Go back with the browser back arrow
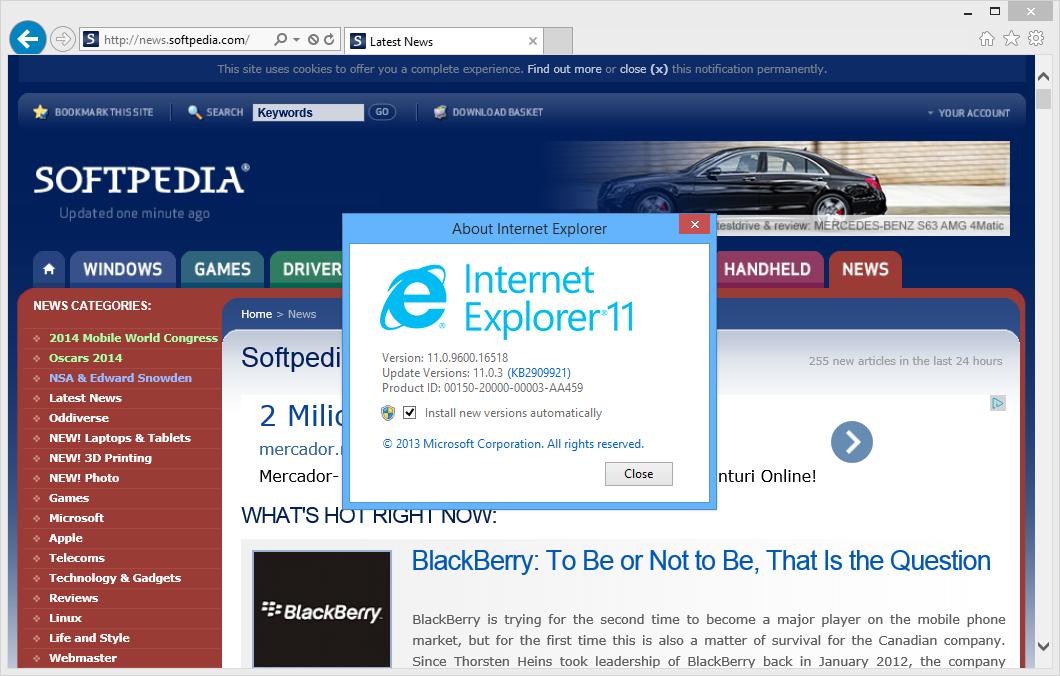 coord(28,39)
